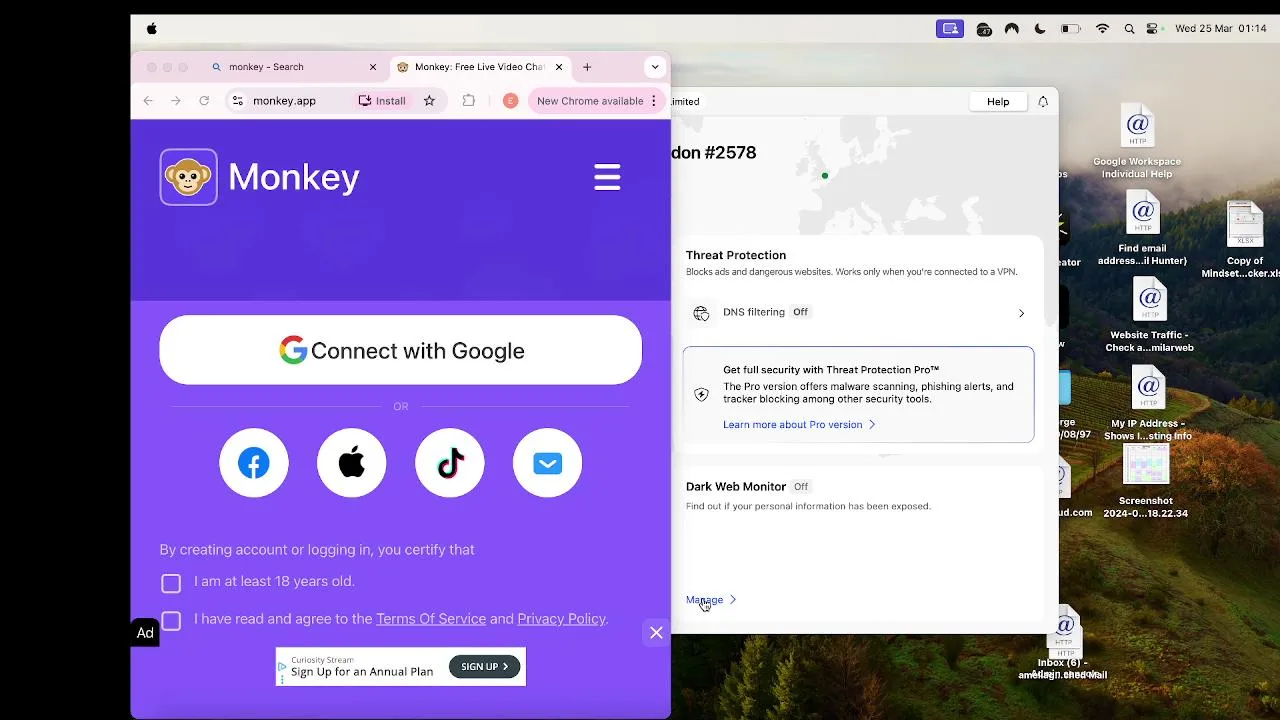Sign in with email envelope icon

pyautogui.click(x=547, y=463)
